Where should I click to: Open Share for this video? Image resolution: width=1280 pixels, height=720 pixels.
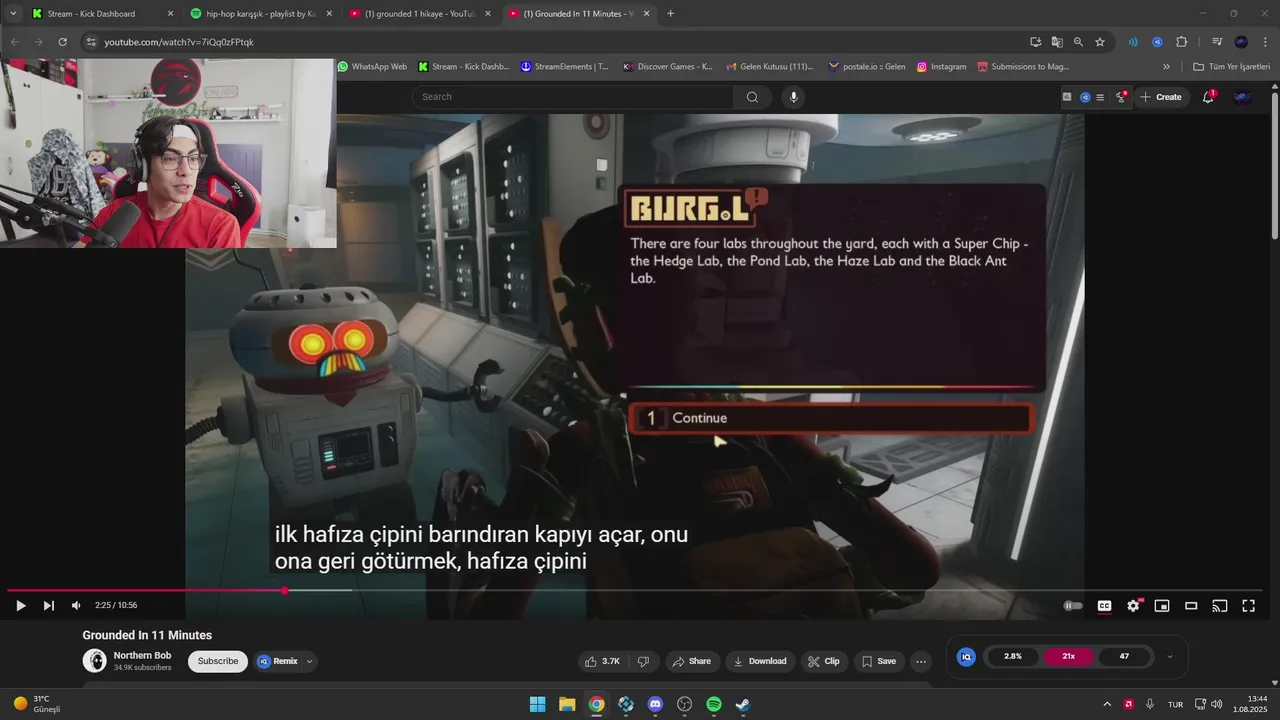point(692,661)
